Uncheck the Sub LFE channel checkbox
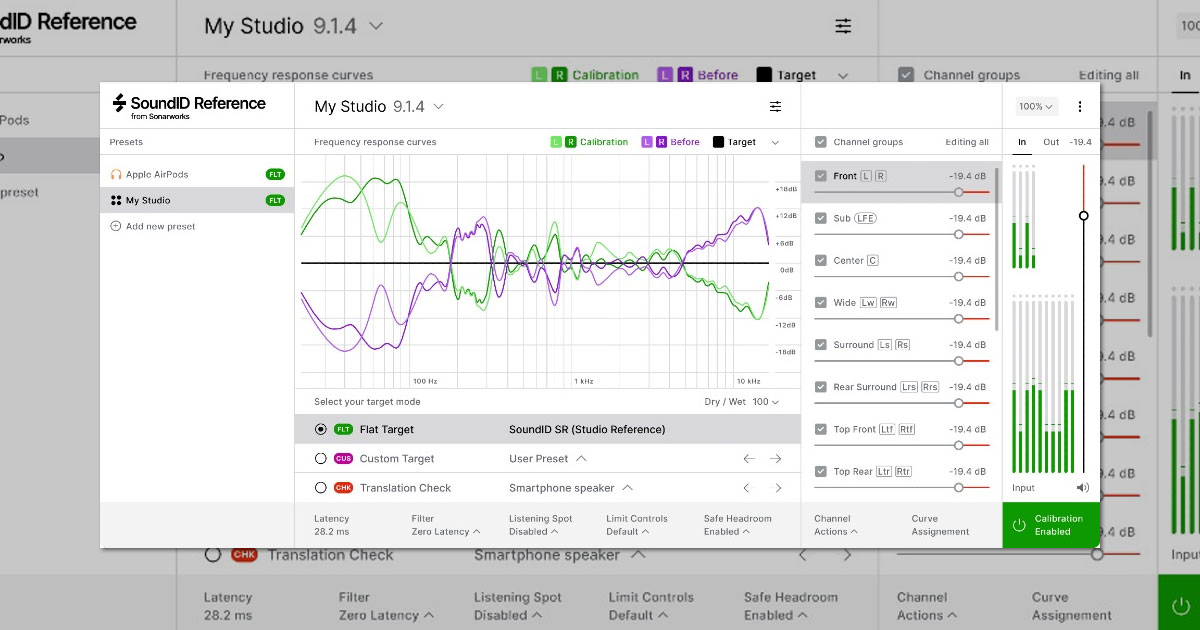This screenshot has height=630, width=1200. (821, 218)
